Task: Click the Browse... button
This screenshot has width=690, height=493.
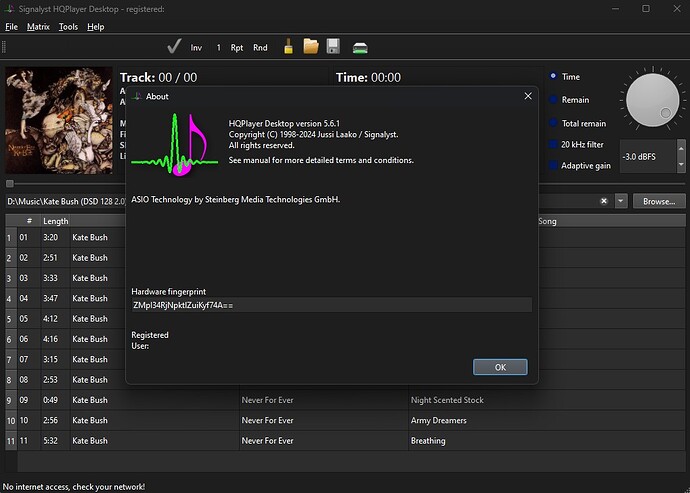Action: coord(659,201)
